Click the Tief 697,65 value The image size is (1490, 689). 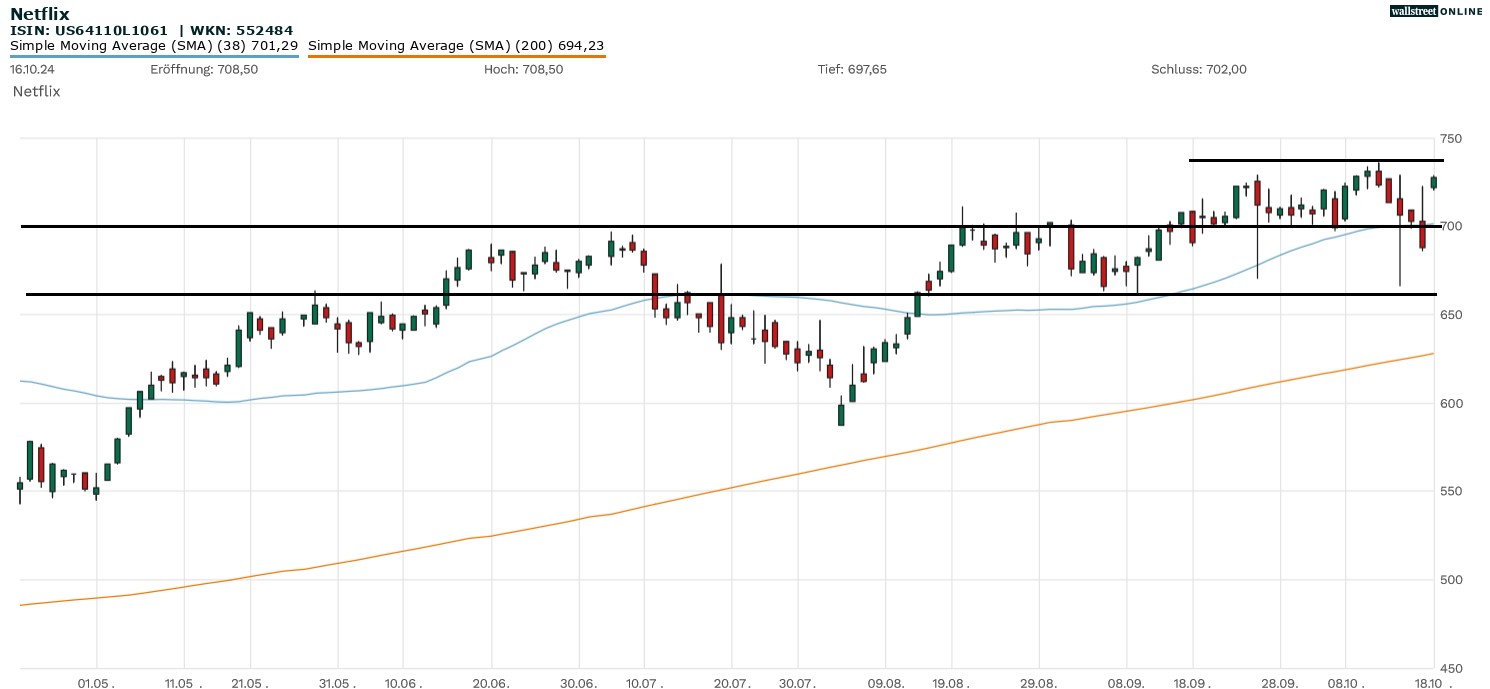[x=852, y=70]
